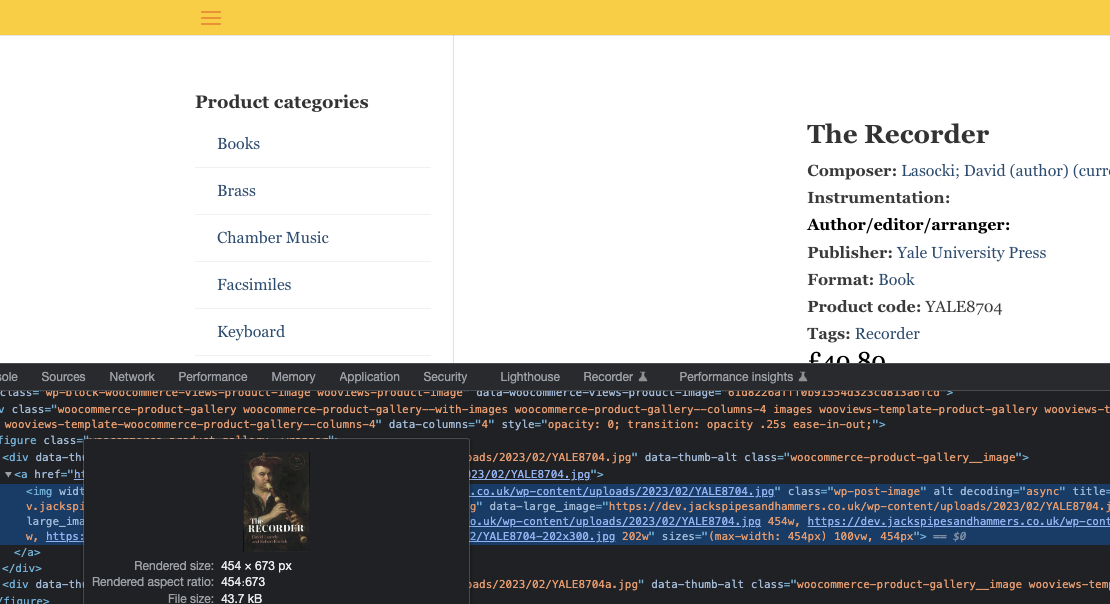This screenshot has height=604, width=1110.
Task: Click the Recorder tag link
Action: pos(887,334)
